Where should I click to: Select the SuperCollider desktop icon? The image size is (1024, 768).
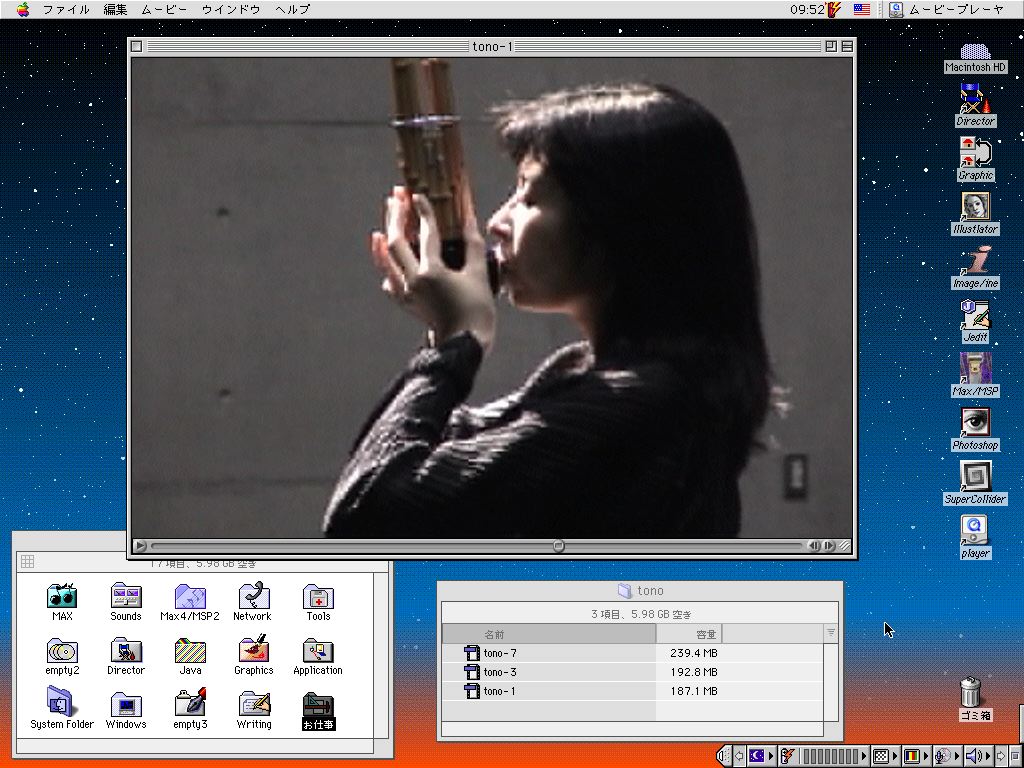click(975, 476)
